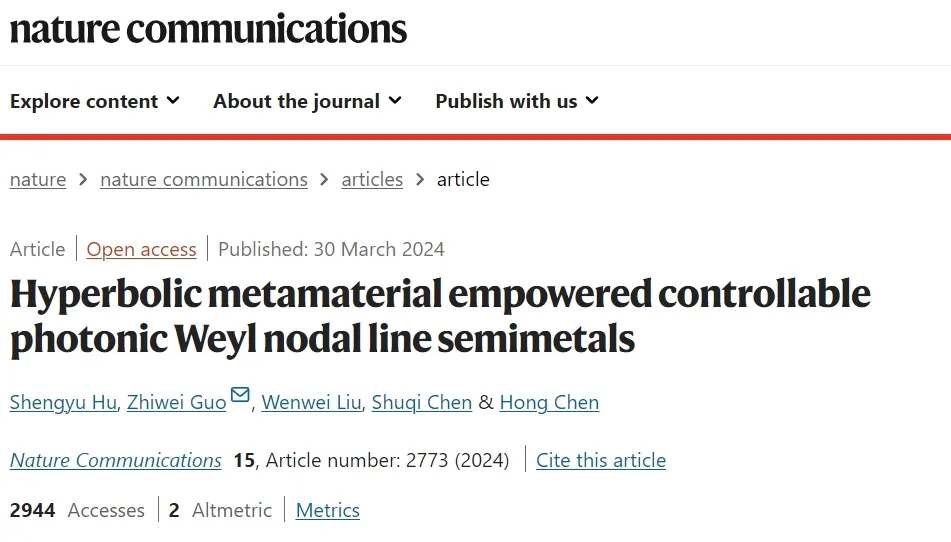Screen dimensions: 951x542
Task: Open author Zhiwei Guo's details
Action: point(176,403)
